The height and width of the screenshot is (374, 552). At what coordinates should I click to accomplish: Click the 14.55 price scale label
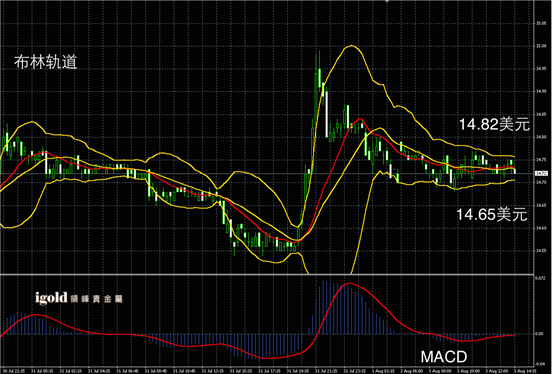click(541, 251)
